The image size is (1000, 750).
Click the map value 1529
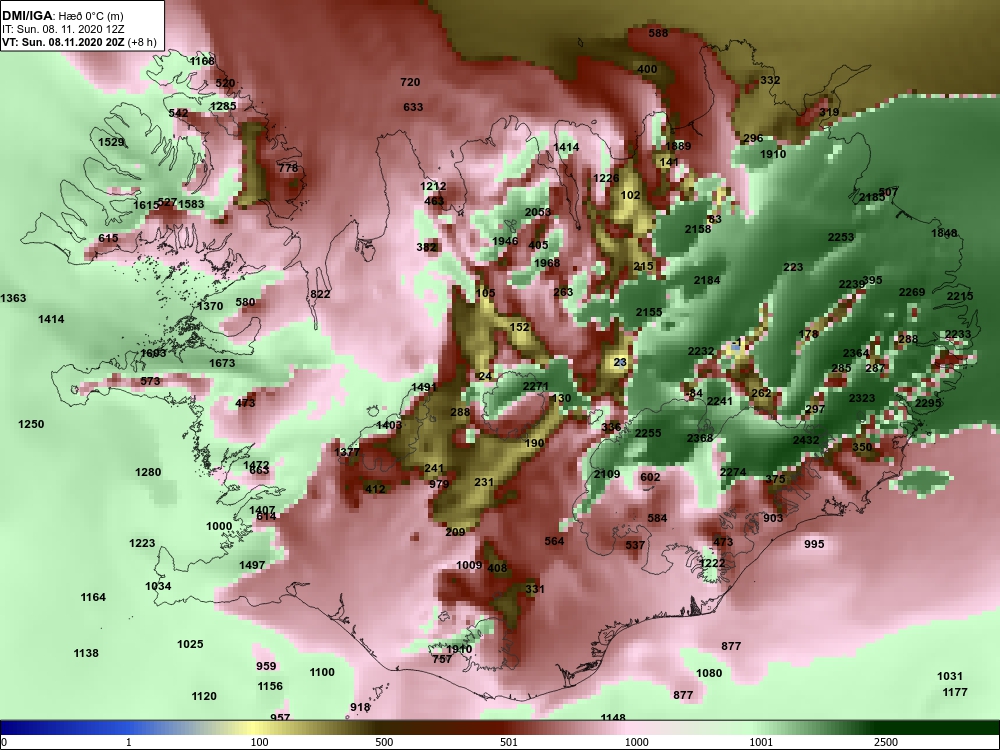(111, 142)
